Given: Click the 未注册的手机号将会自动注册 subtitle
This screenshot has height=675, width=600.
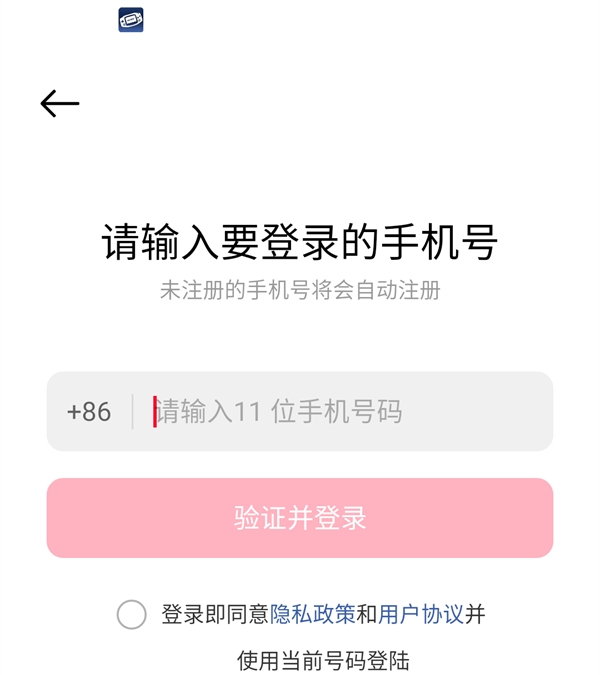Looking at the screenshot, I should 300,291.
